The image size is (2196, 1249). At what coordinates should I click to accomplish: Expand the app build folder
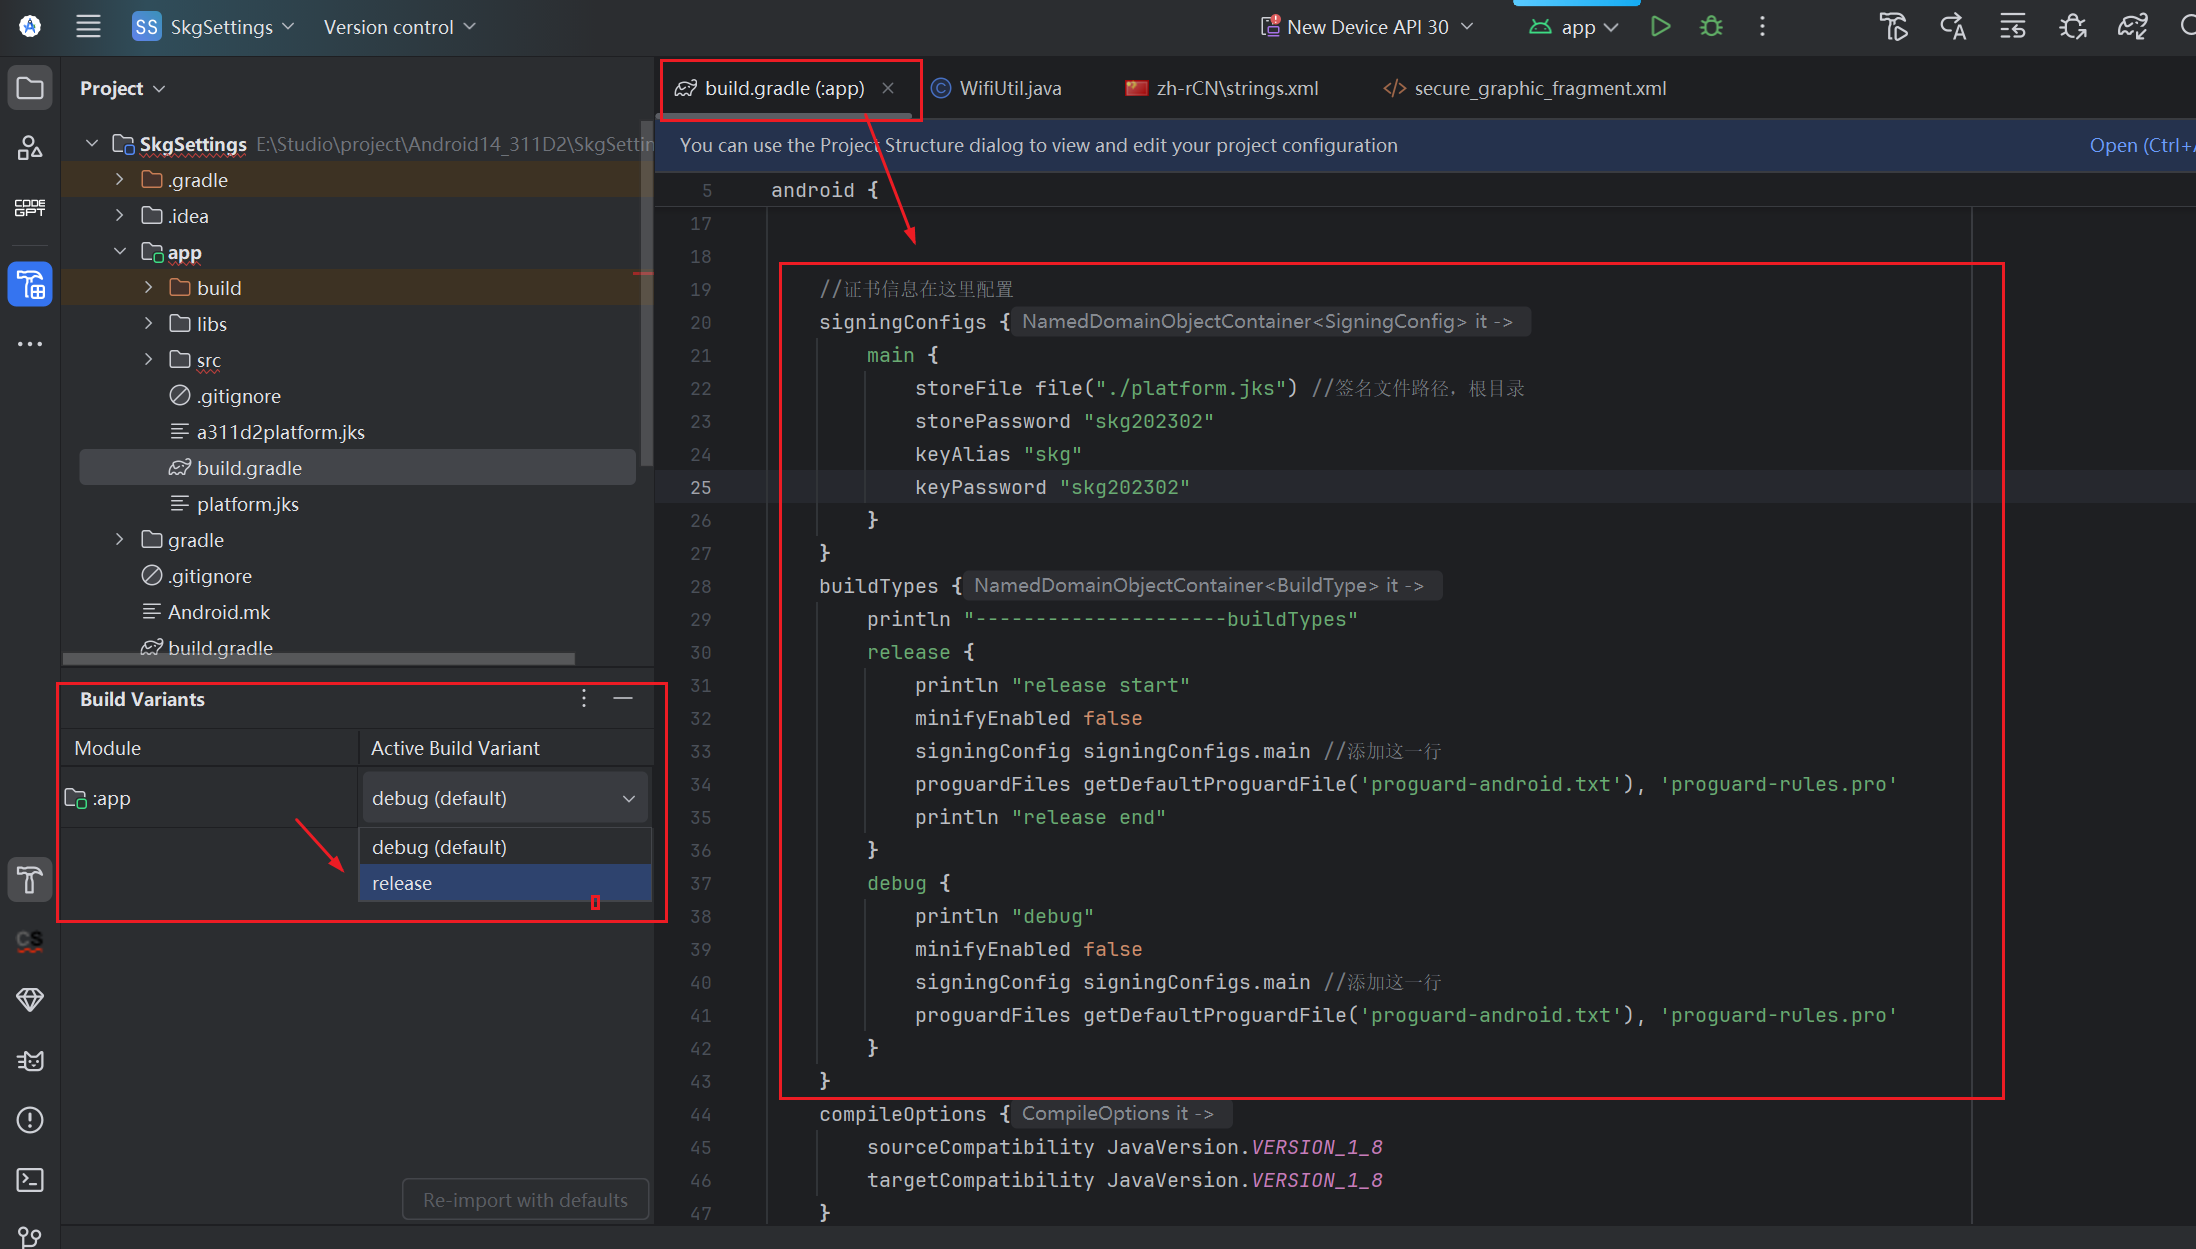click(x=148, y=288)
